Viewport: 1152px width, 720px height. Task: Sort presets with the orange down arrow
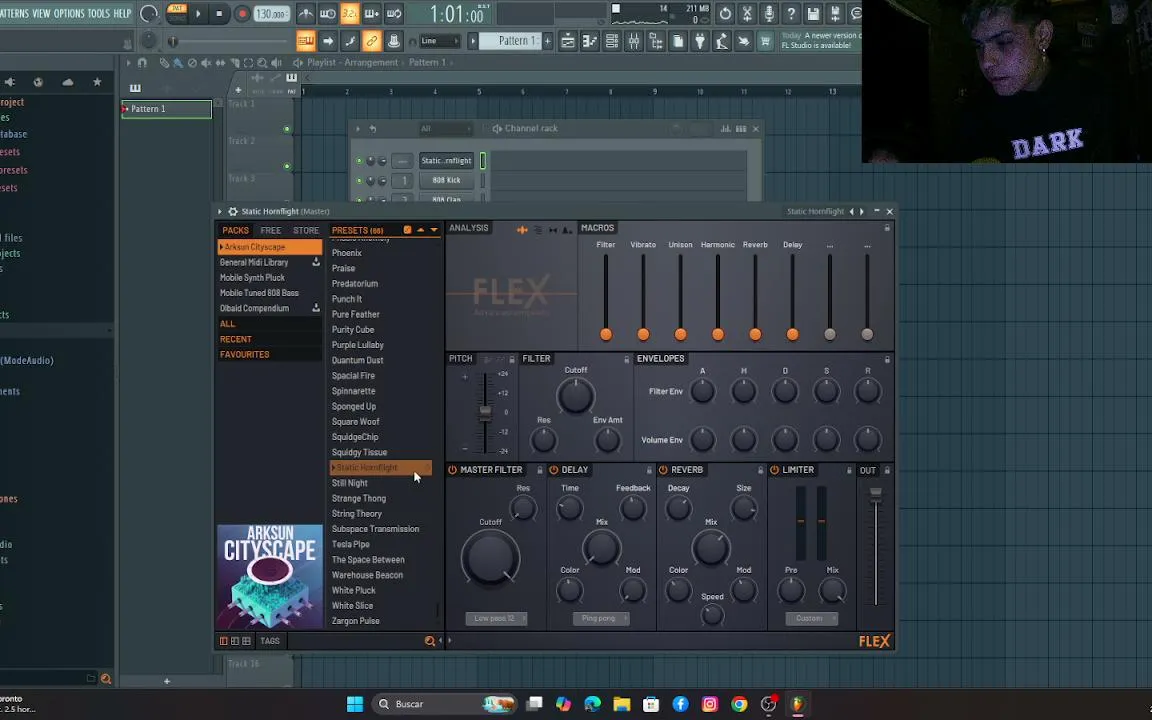click(434, 230)
